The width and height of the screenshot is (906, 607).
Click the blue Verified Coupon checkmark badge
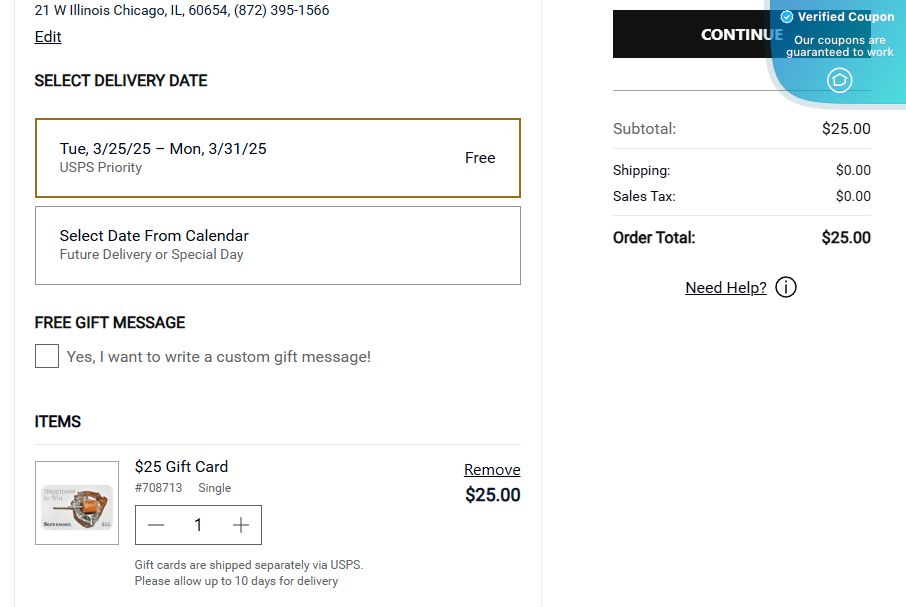(788, 17)
